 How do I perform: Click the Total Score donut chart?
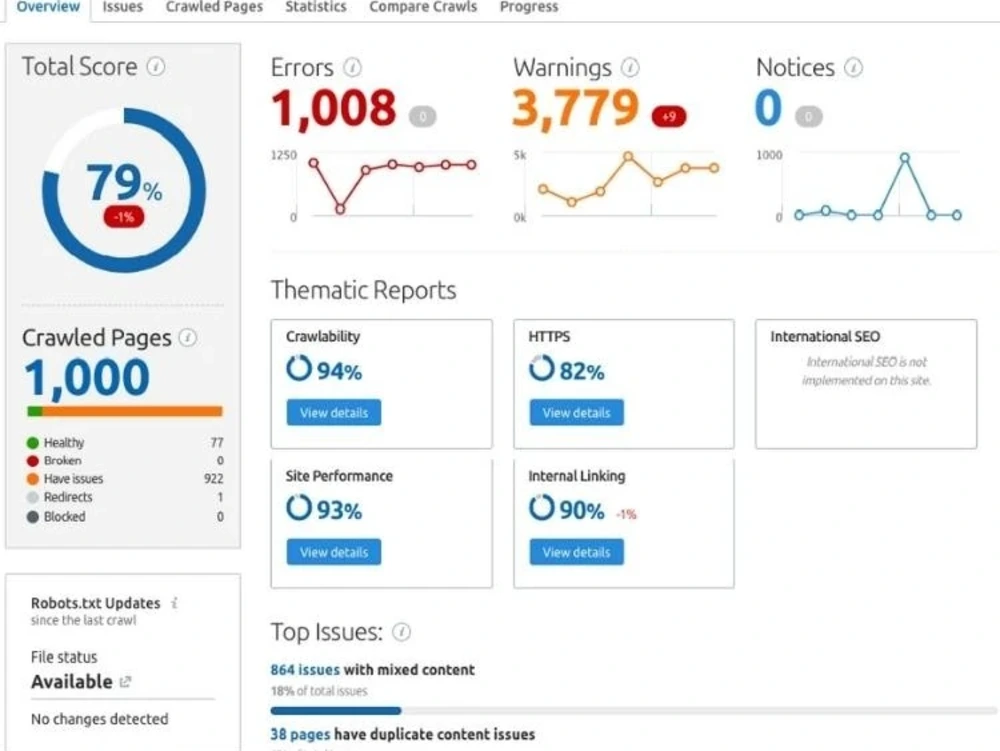(x=124, y=190)
